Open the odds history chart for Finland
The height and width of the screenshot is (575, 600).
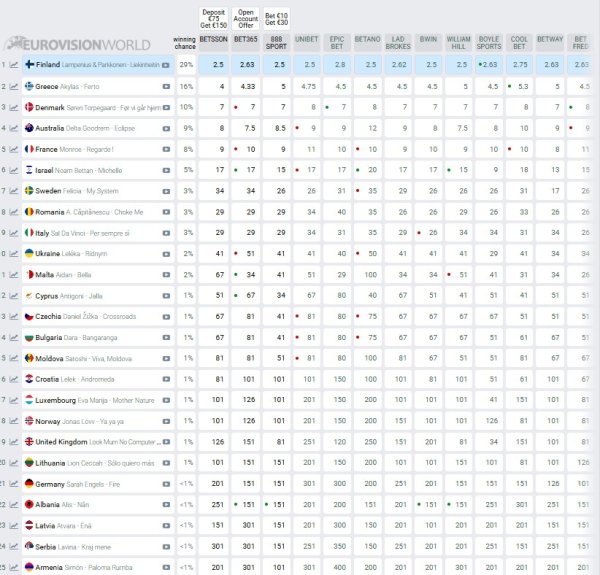coord(14,65)
